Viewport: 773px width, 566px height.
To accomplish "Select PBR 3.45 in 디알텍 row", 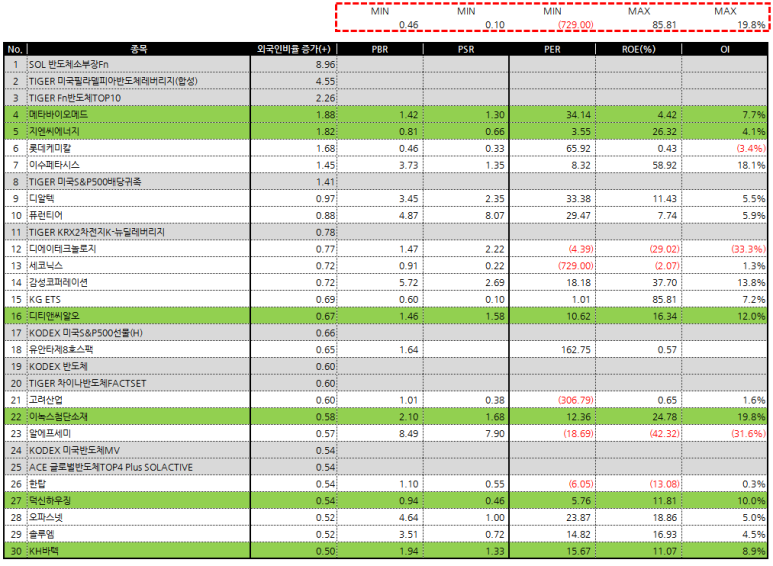I will pos(409,199).
